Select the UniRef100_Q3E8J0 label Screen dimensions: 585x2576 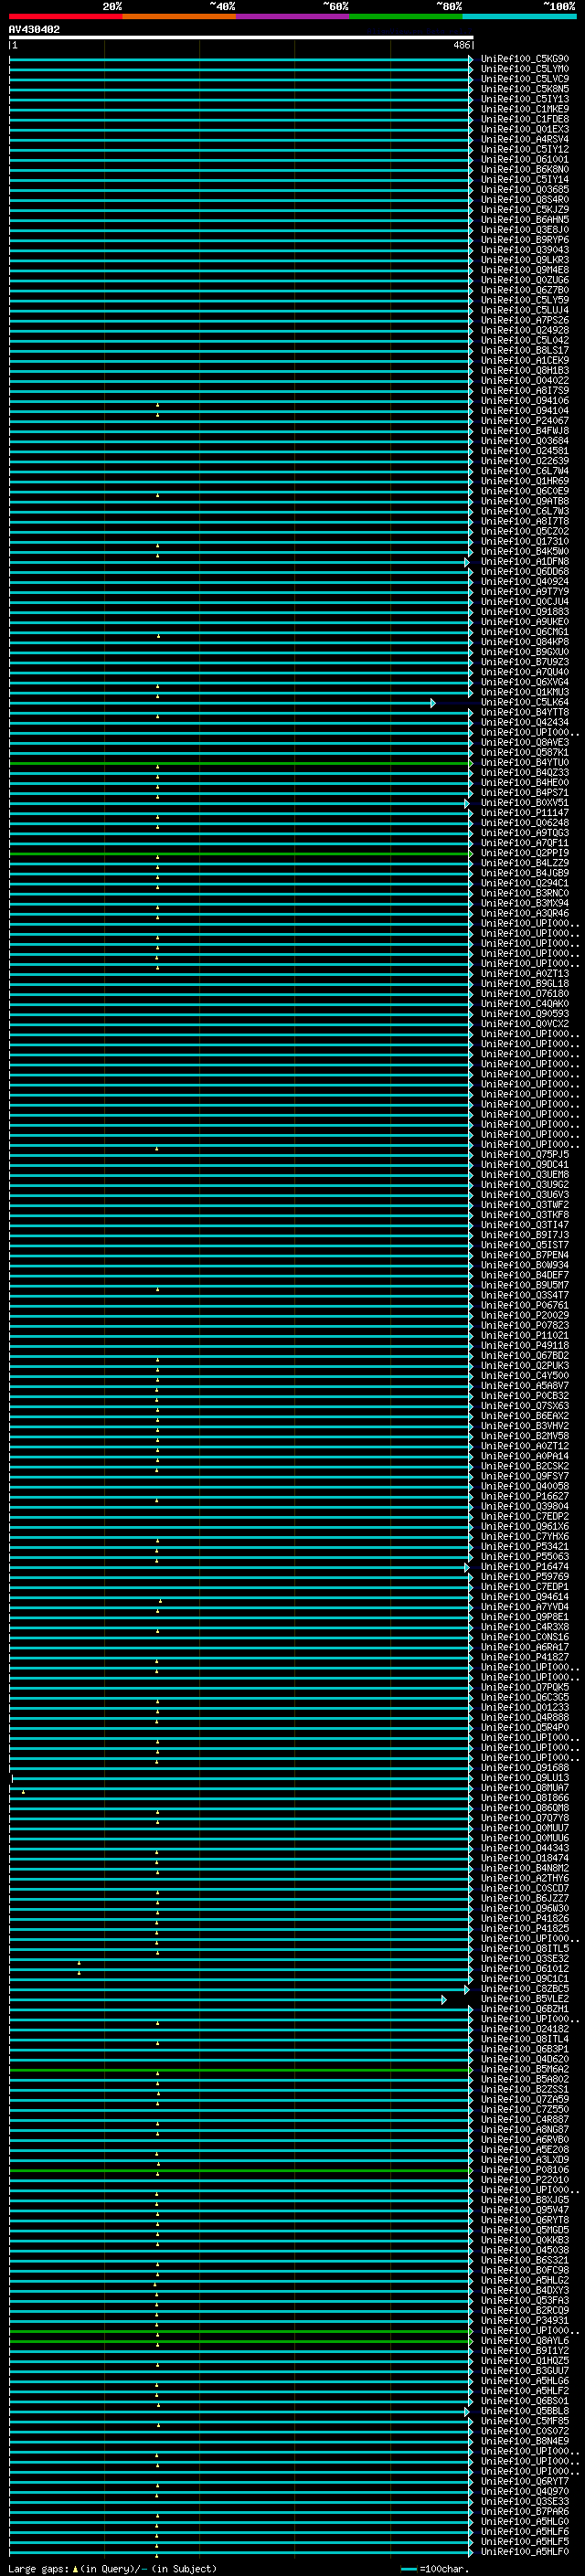[x=525, y=230]
